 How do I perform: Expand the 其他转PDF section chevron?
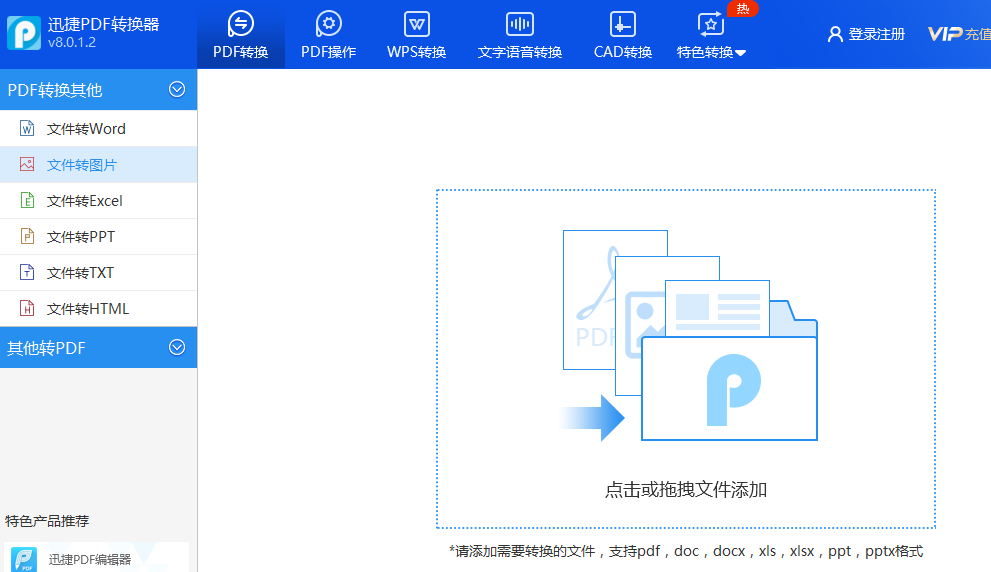click(177, 347)
